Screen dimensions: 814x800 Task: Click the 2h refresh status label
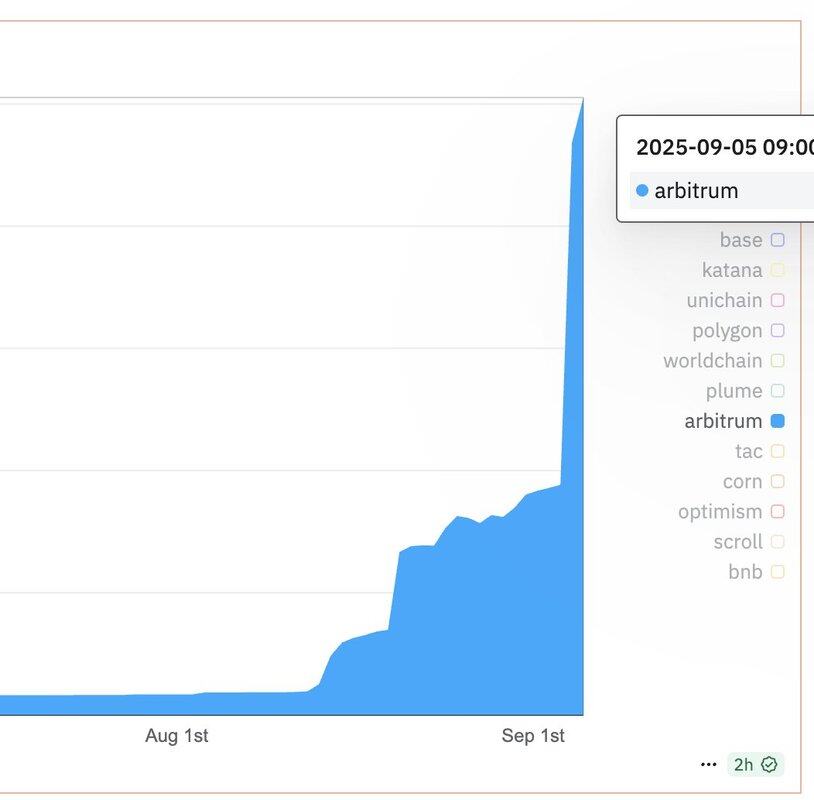pyautogui.click(x=743, y=764)
